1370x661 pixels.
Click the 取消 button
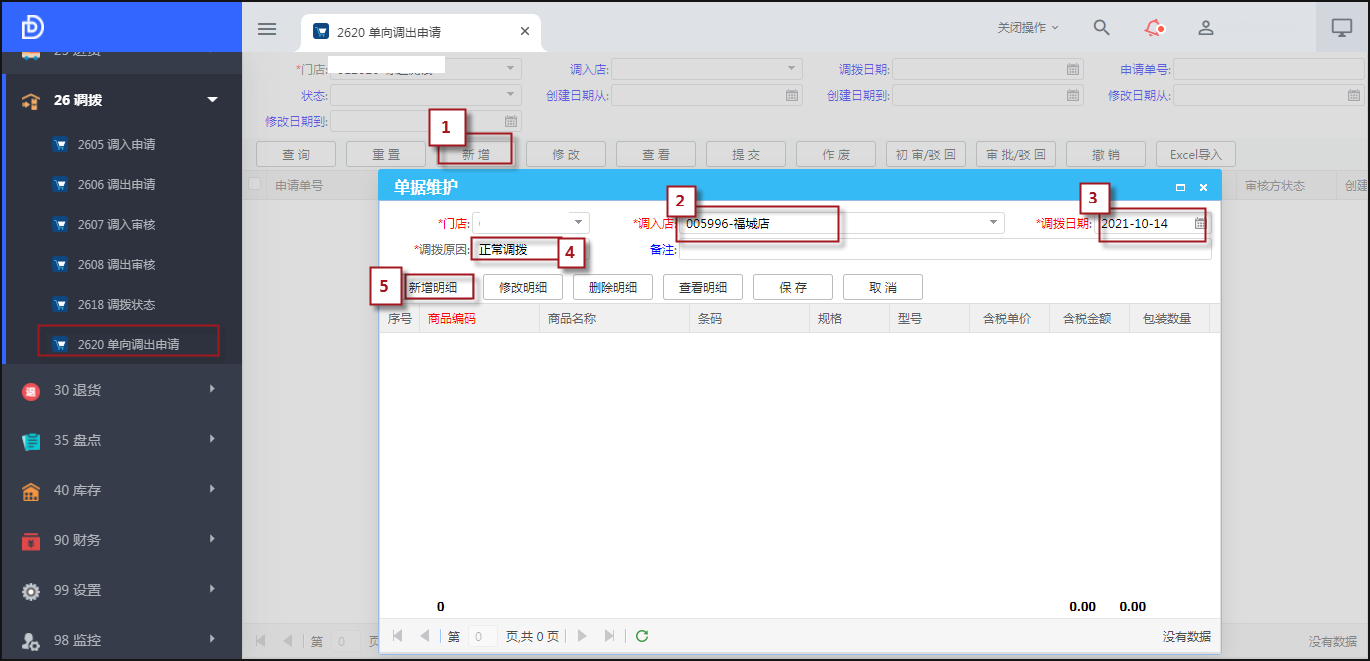click(x=883, y=287)
